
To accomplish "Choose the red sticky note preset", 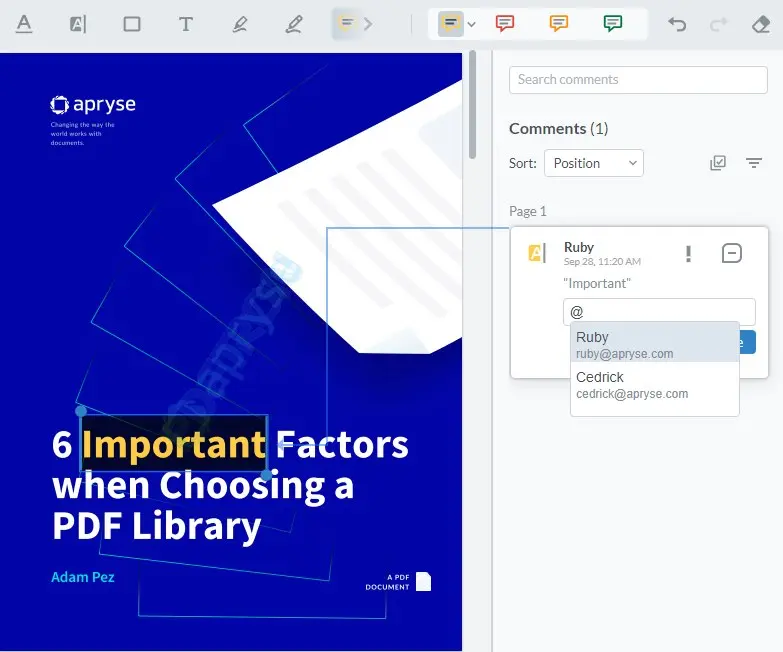I will coord(505,23).
